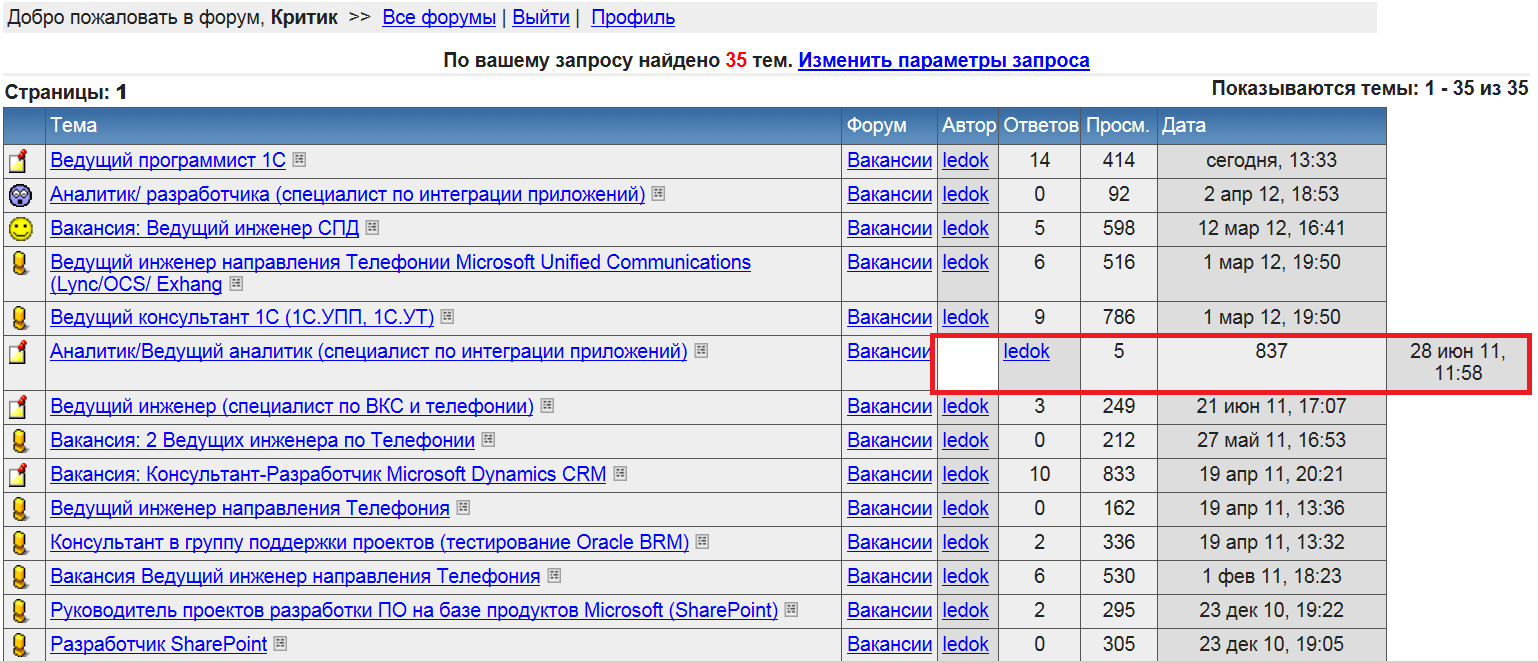Click the small preview icon after Ведущий программист 1С title
This screenshot has width=1538, height=663.
(x=299, y=160)
